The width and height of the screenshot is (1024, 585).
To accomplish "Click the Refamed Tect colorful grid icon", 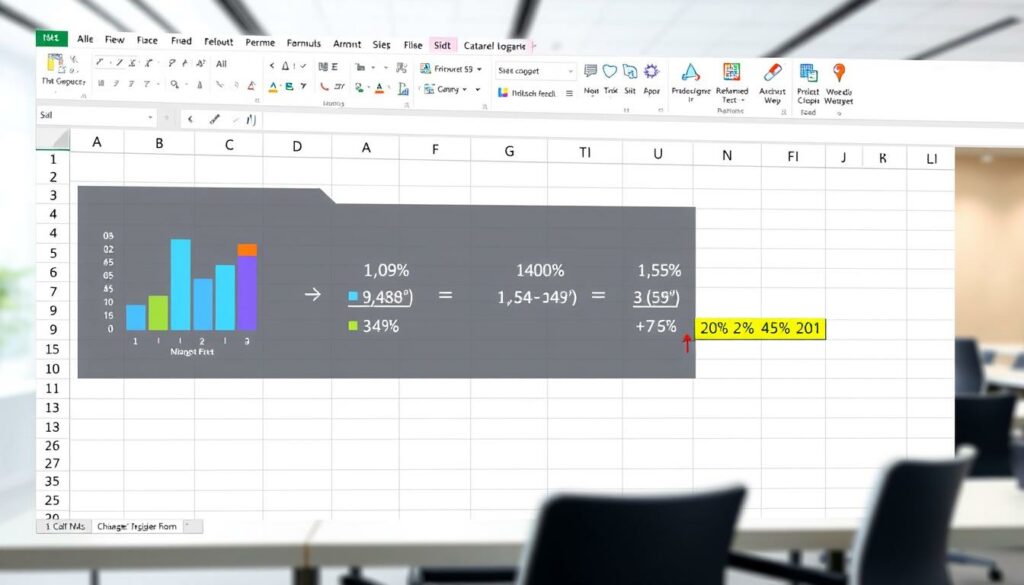I will pyautogui.click(x=731, y=72).
